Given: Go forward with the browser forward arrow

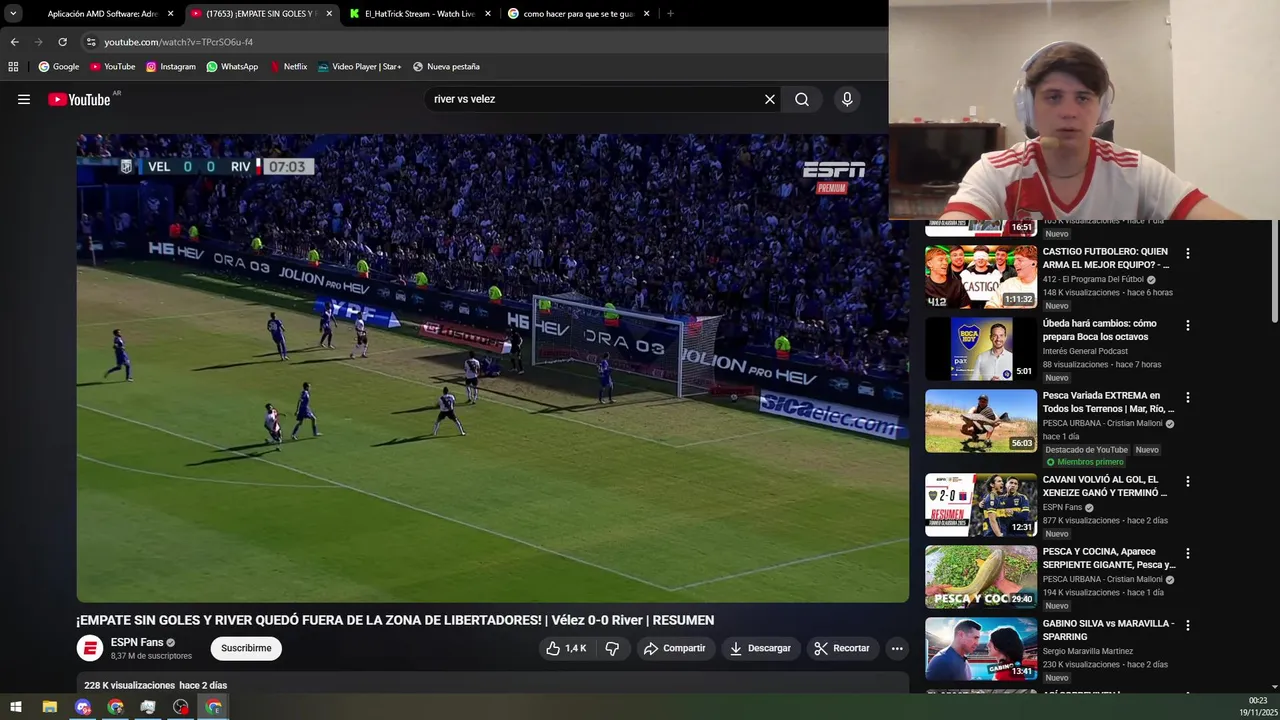Looking at the screenshot, I should click(x=38, y=42).
